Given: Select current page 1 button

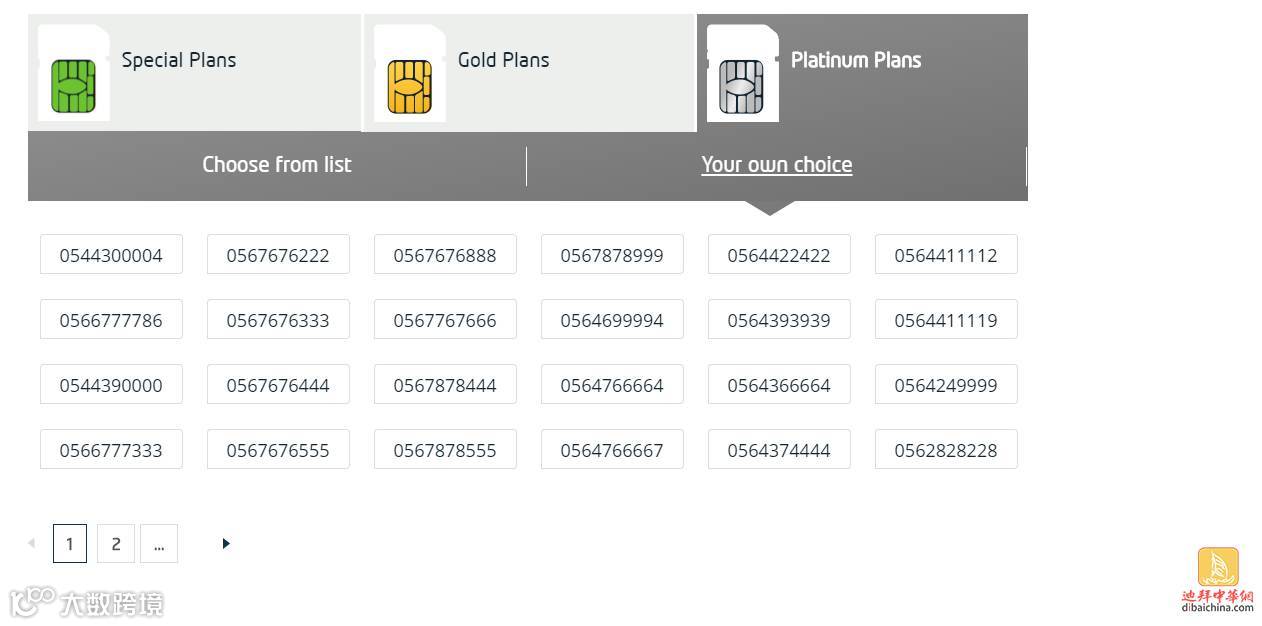Looking at the screenshot, I should [69, 544].
